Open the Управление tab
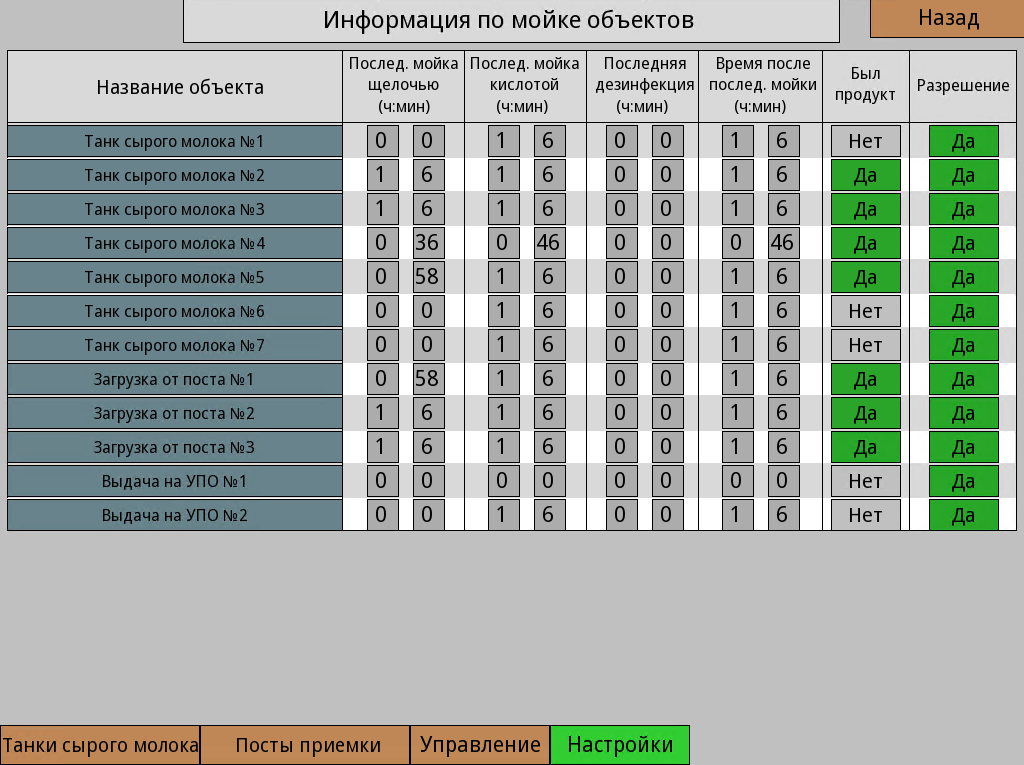 coord(480,745)
